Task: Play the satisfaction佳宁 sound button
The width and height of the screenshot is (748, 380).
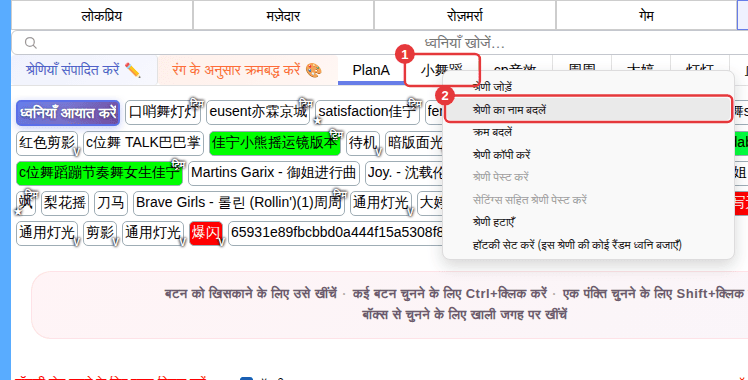Action: 367,113
